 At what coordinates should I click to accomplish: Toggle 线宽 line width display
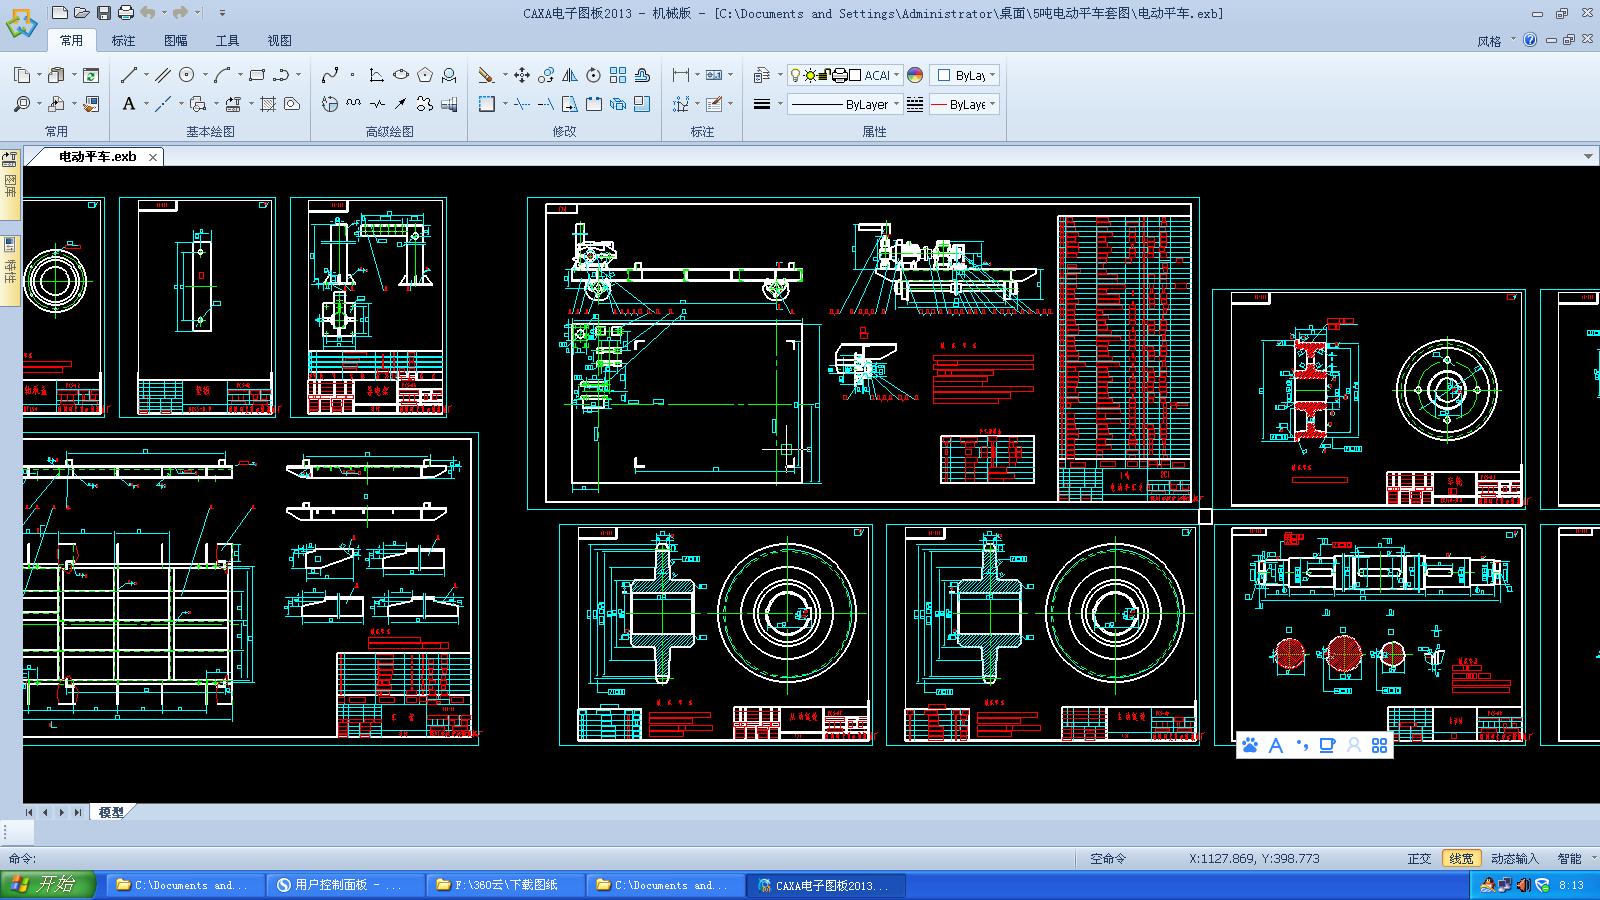[1461, 858]
